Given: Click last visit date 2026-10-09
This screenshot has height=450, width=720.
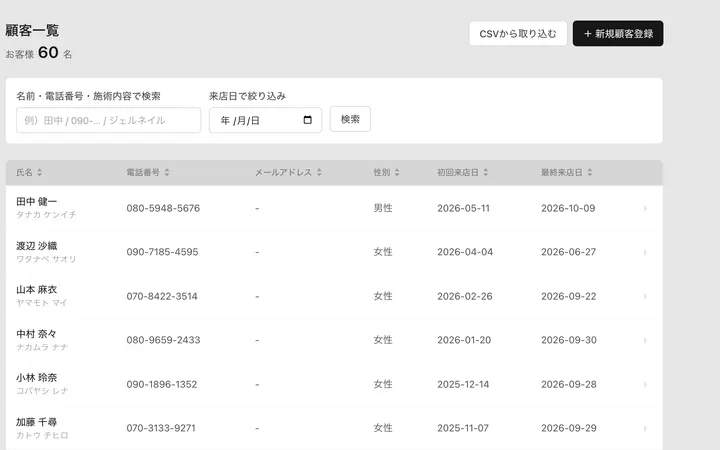Looking at the screenshot, I should click(x=568, y=208).
